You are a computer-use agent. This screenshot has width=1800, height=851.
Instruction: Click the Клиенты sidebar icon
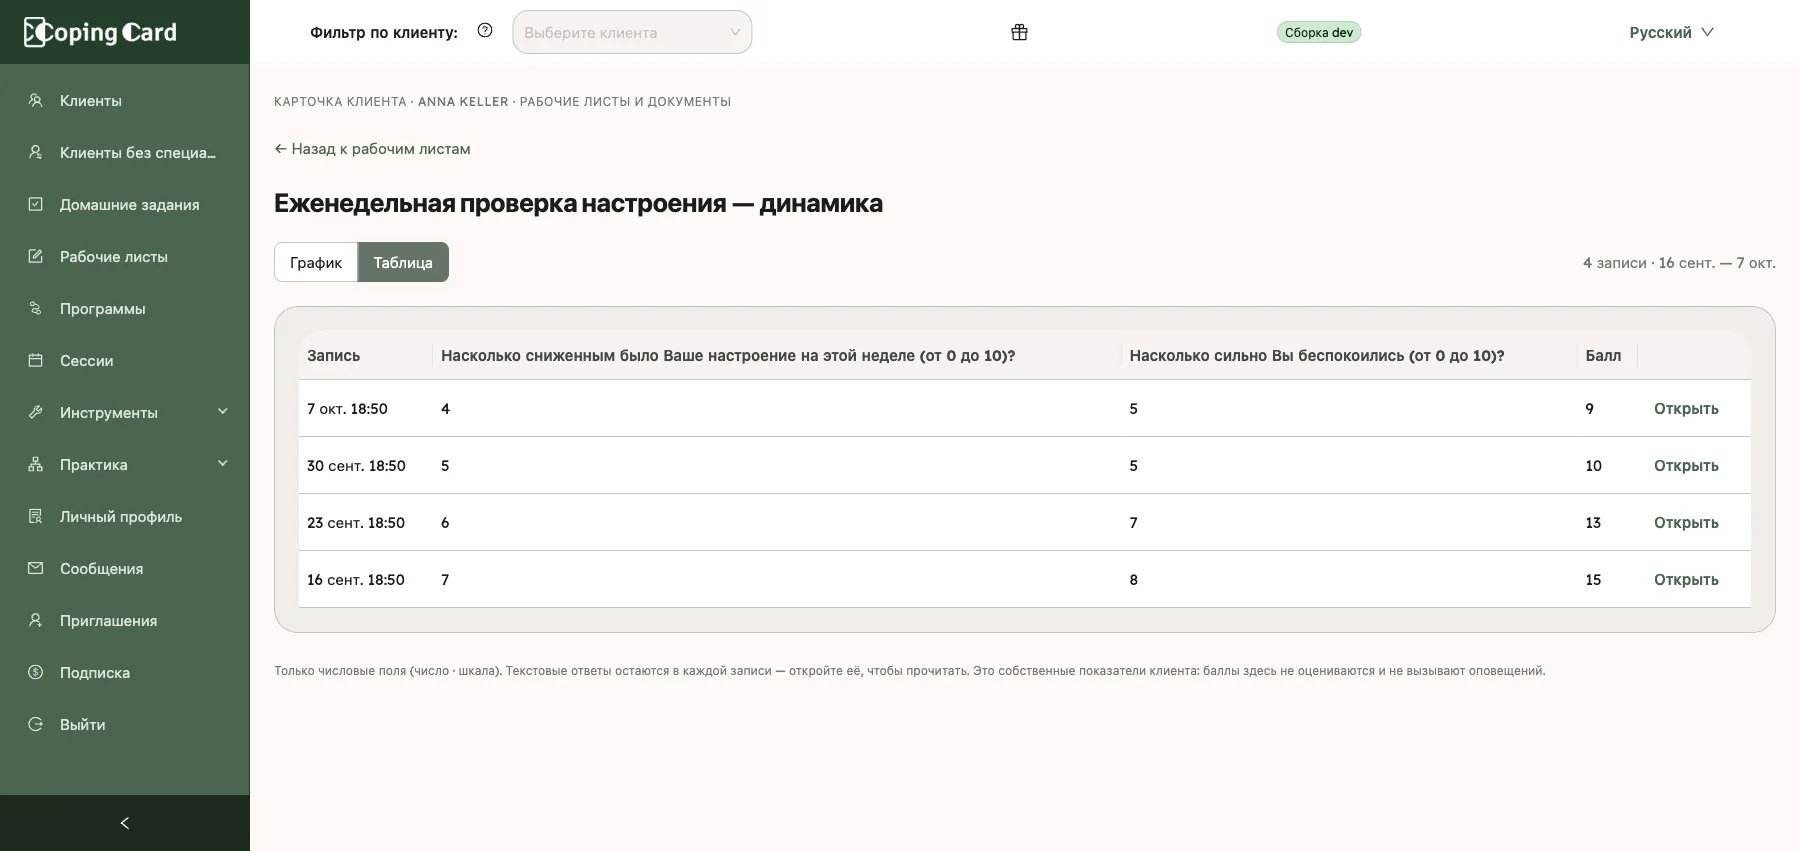pos(36,100)
